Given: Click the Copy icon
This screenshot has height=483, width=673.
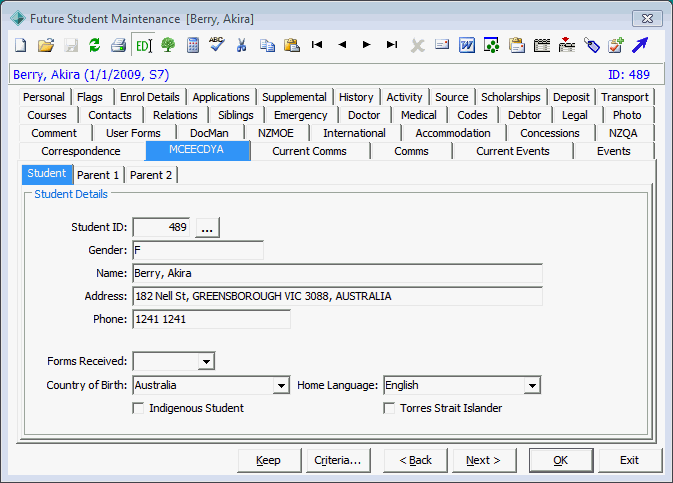Looking at the screenshot, I should (267, 45).
